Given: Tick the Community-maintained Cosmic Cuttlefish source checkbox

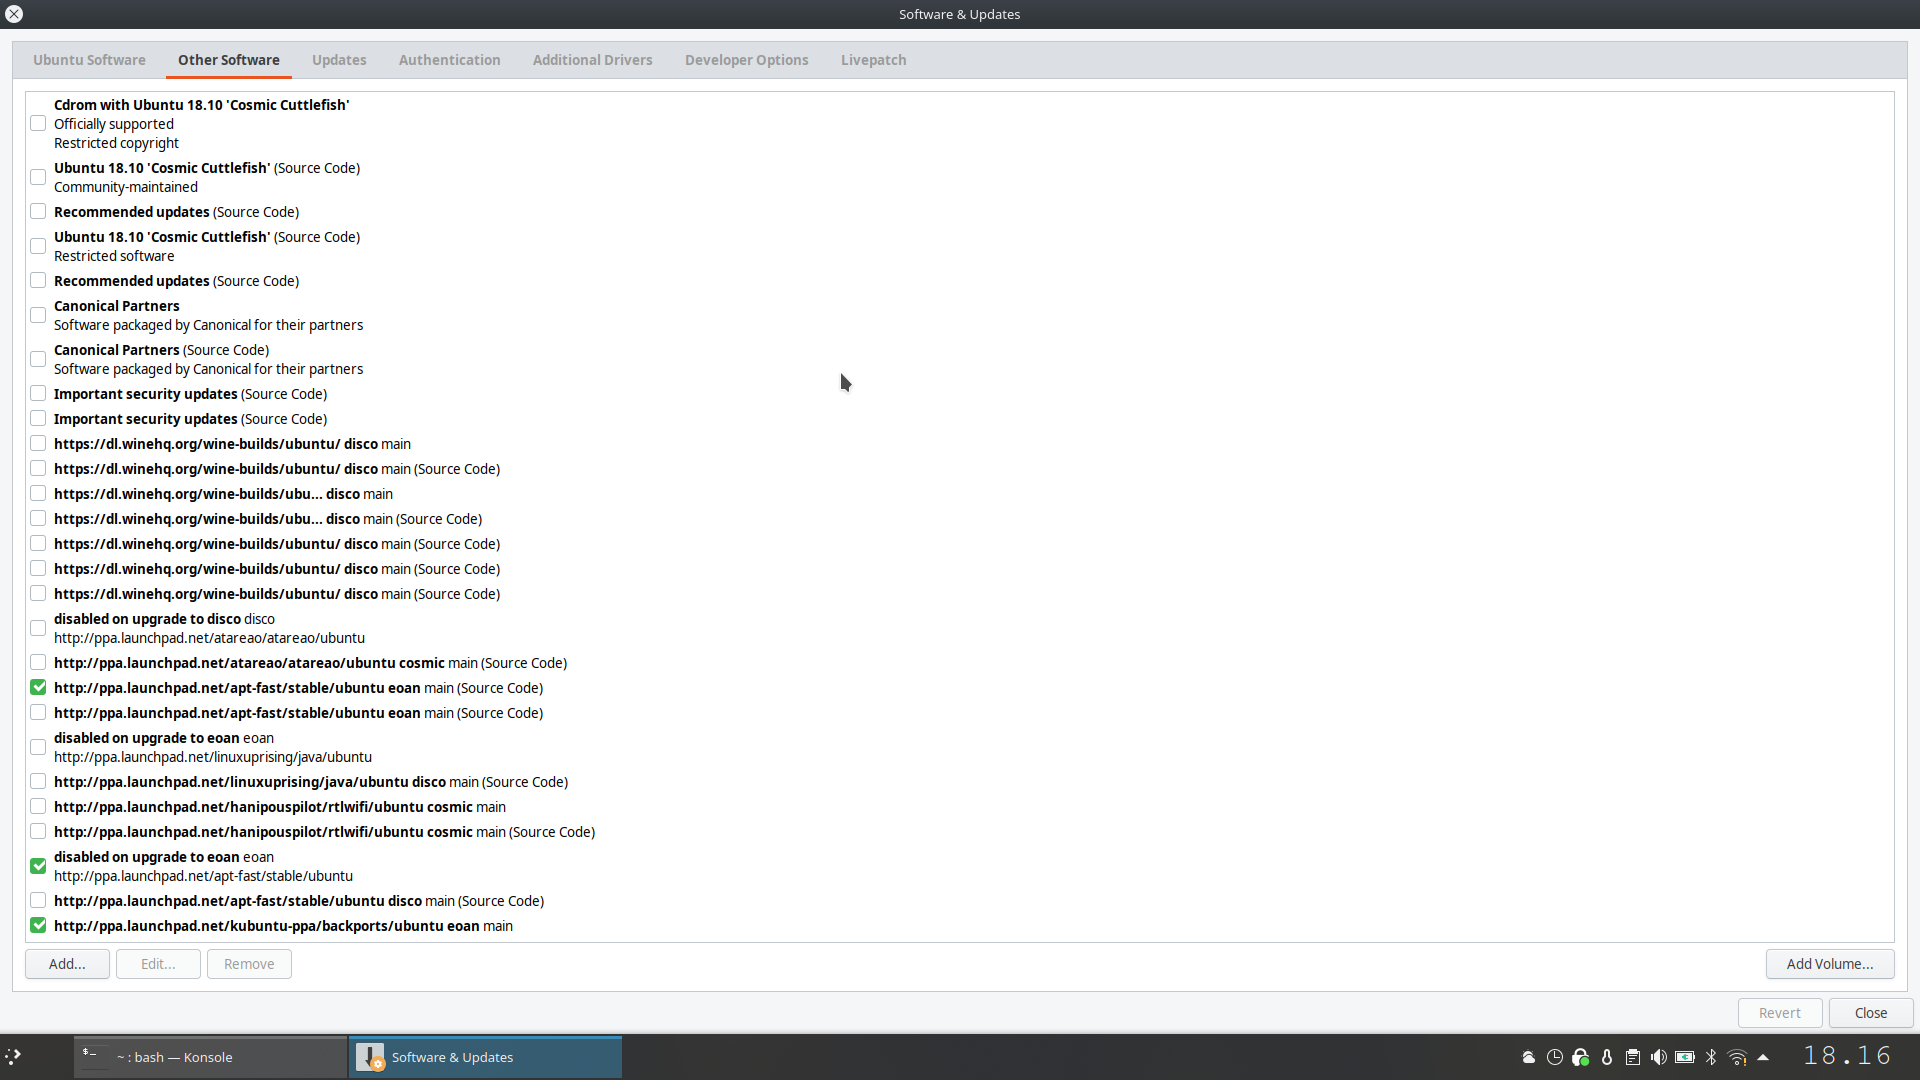Looking at the screenshot, I should [38, 177].
